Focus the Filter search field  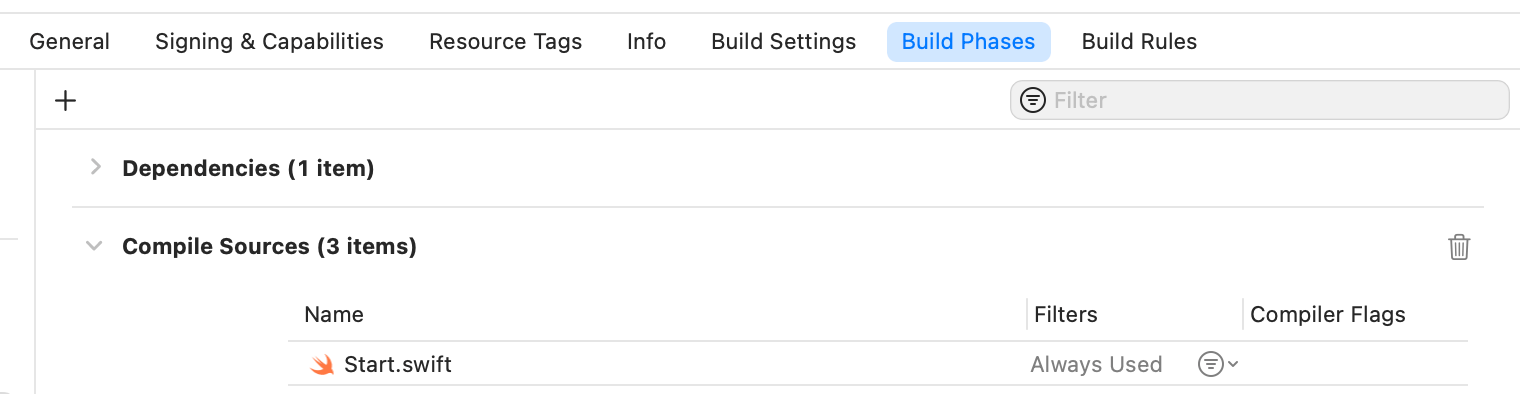(x=1259, y=100)
